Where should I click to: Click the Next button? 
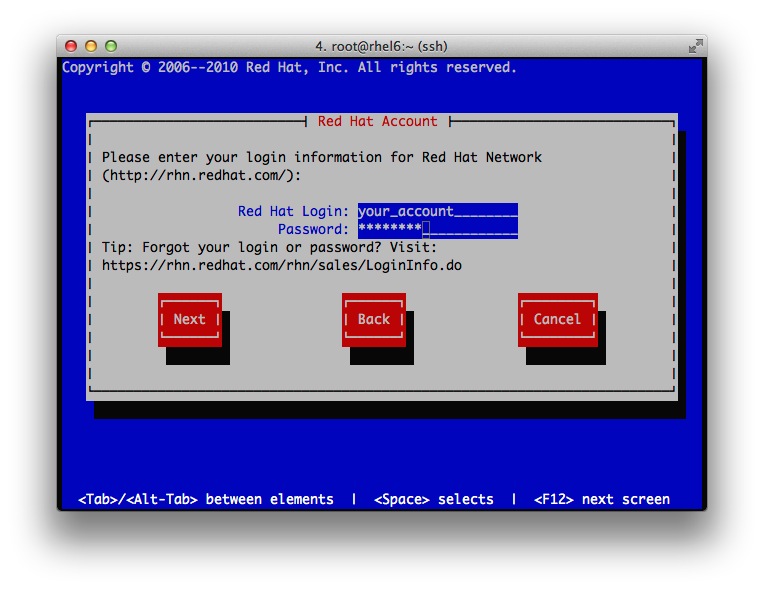pos(190,320)
